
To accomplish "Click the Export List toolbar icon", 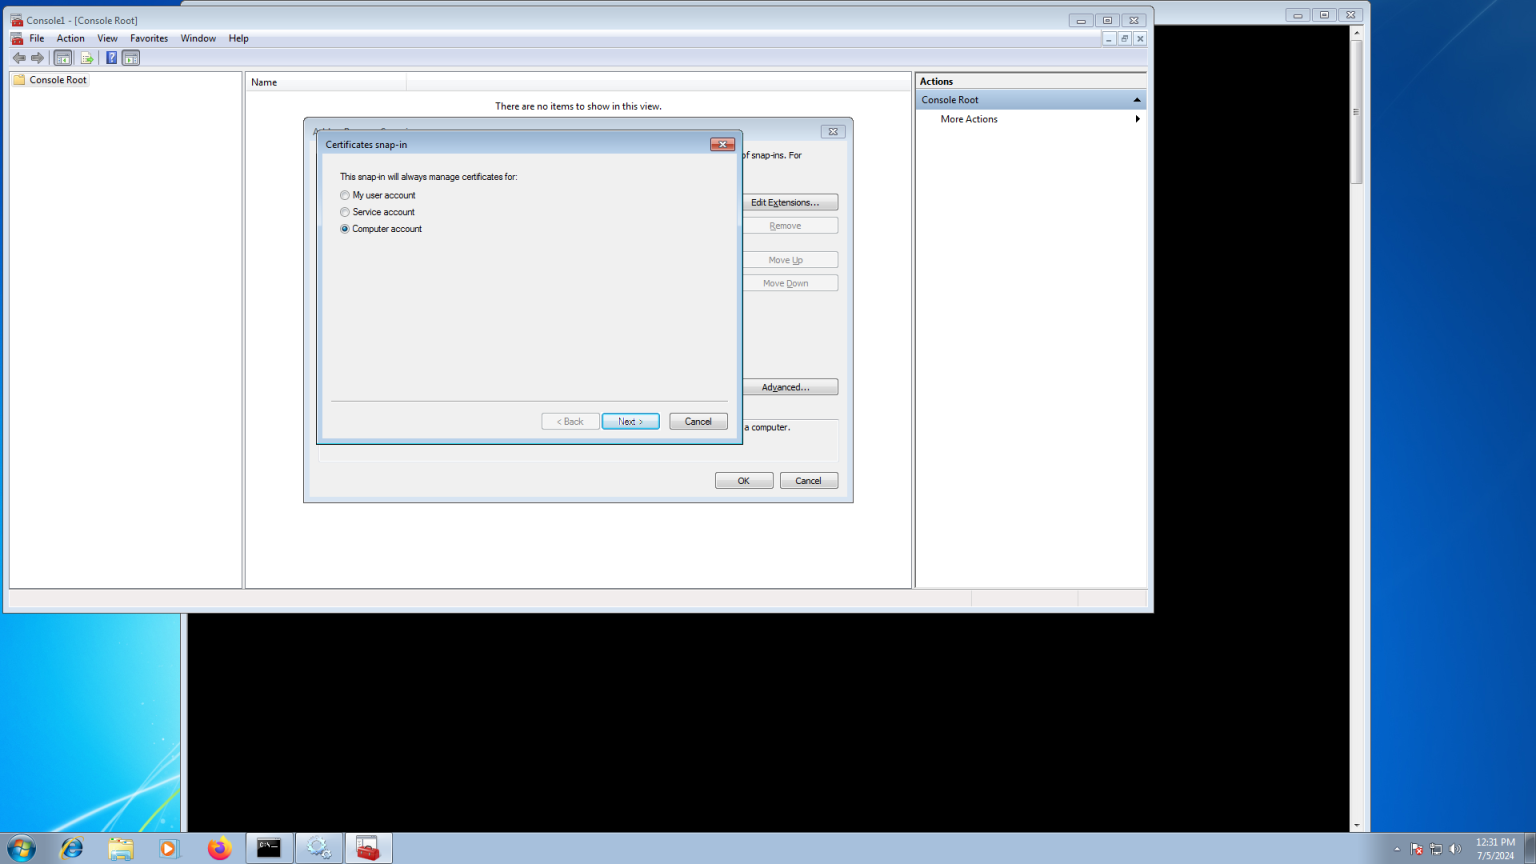I will [x=87, y=58].
